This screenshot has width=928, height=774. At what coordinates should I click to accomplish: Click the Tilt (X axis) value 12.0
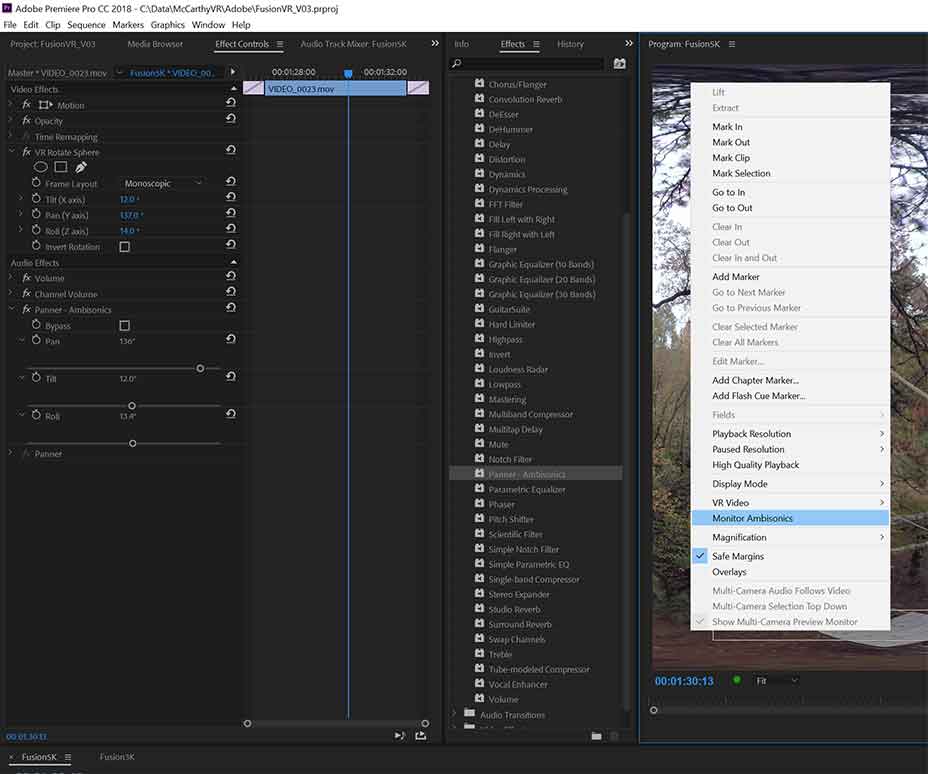click(x=128, y=199)
